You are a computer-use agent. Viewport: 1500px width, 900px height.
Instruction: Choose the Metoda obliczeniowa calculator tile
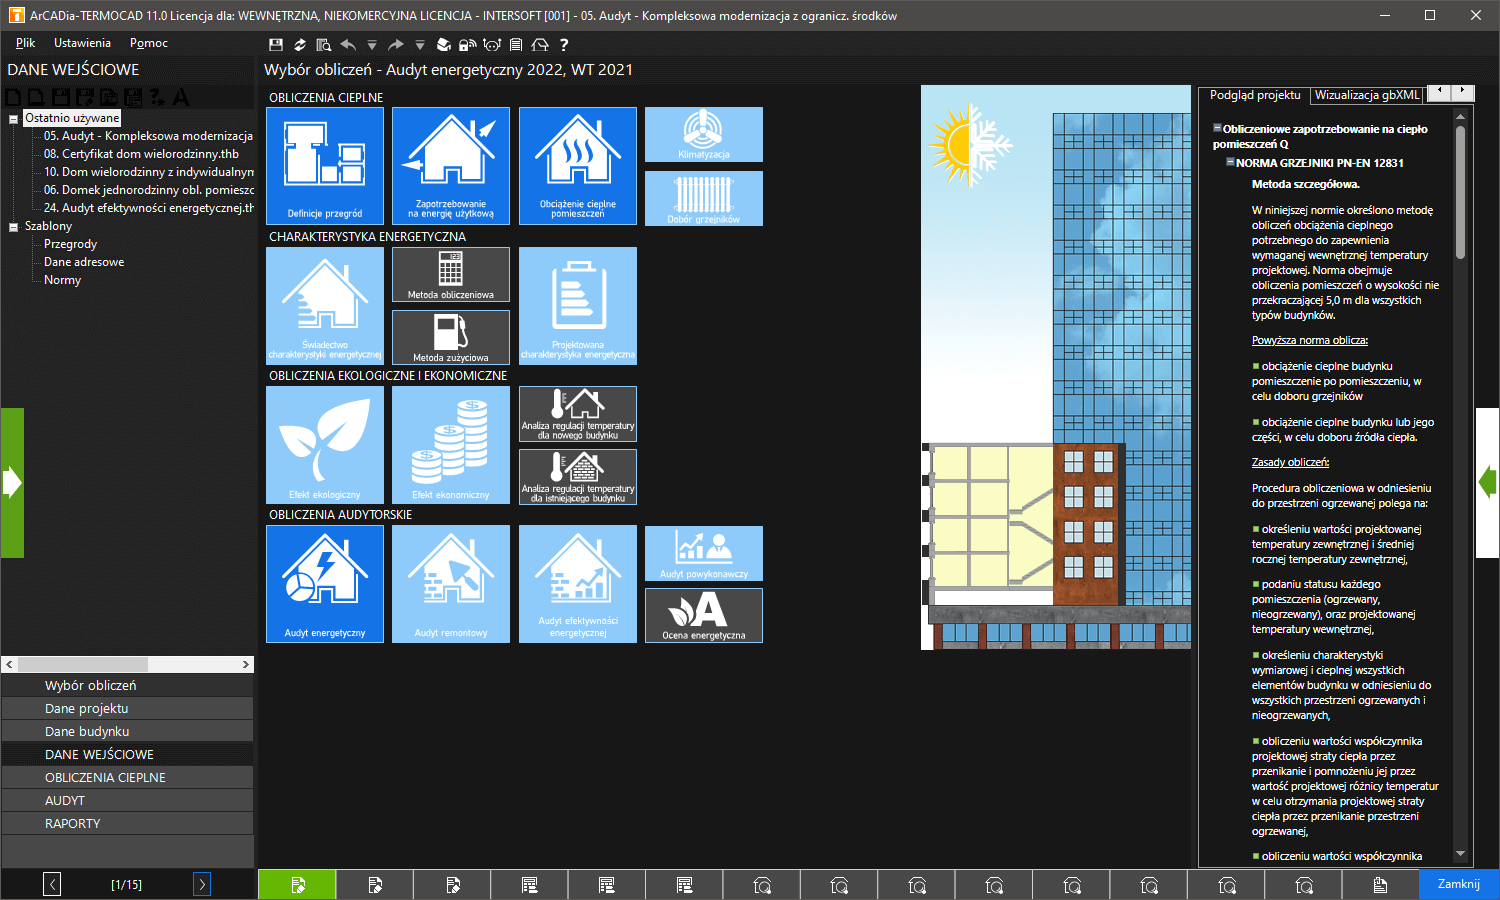point(451,274)
